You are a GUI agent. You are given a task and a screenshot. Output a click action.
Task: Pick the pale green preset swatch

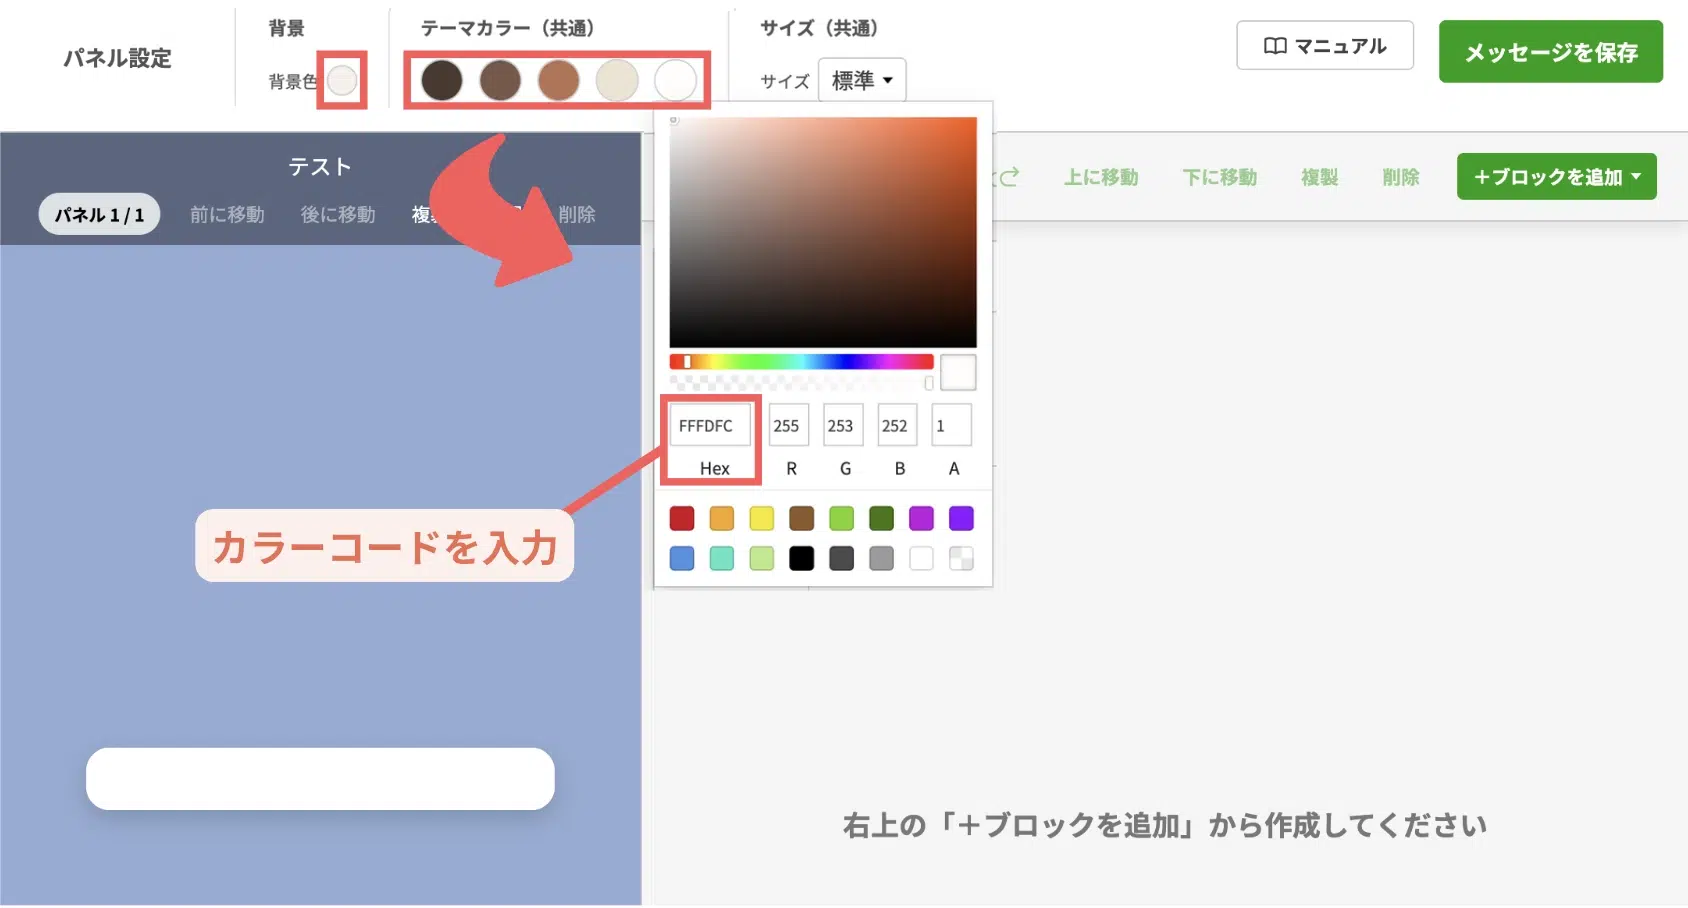(x=762, y=558)
